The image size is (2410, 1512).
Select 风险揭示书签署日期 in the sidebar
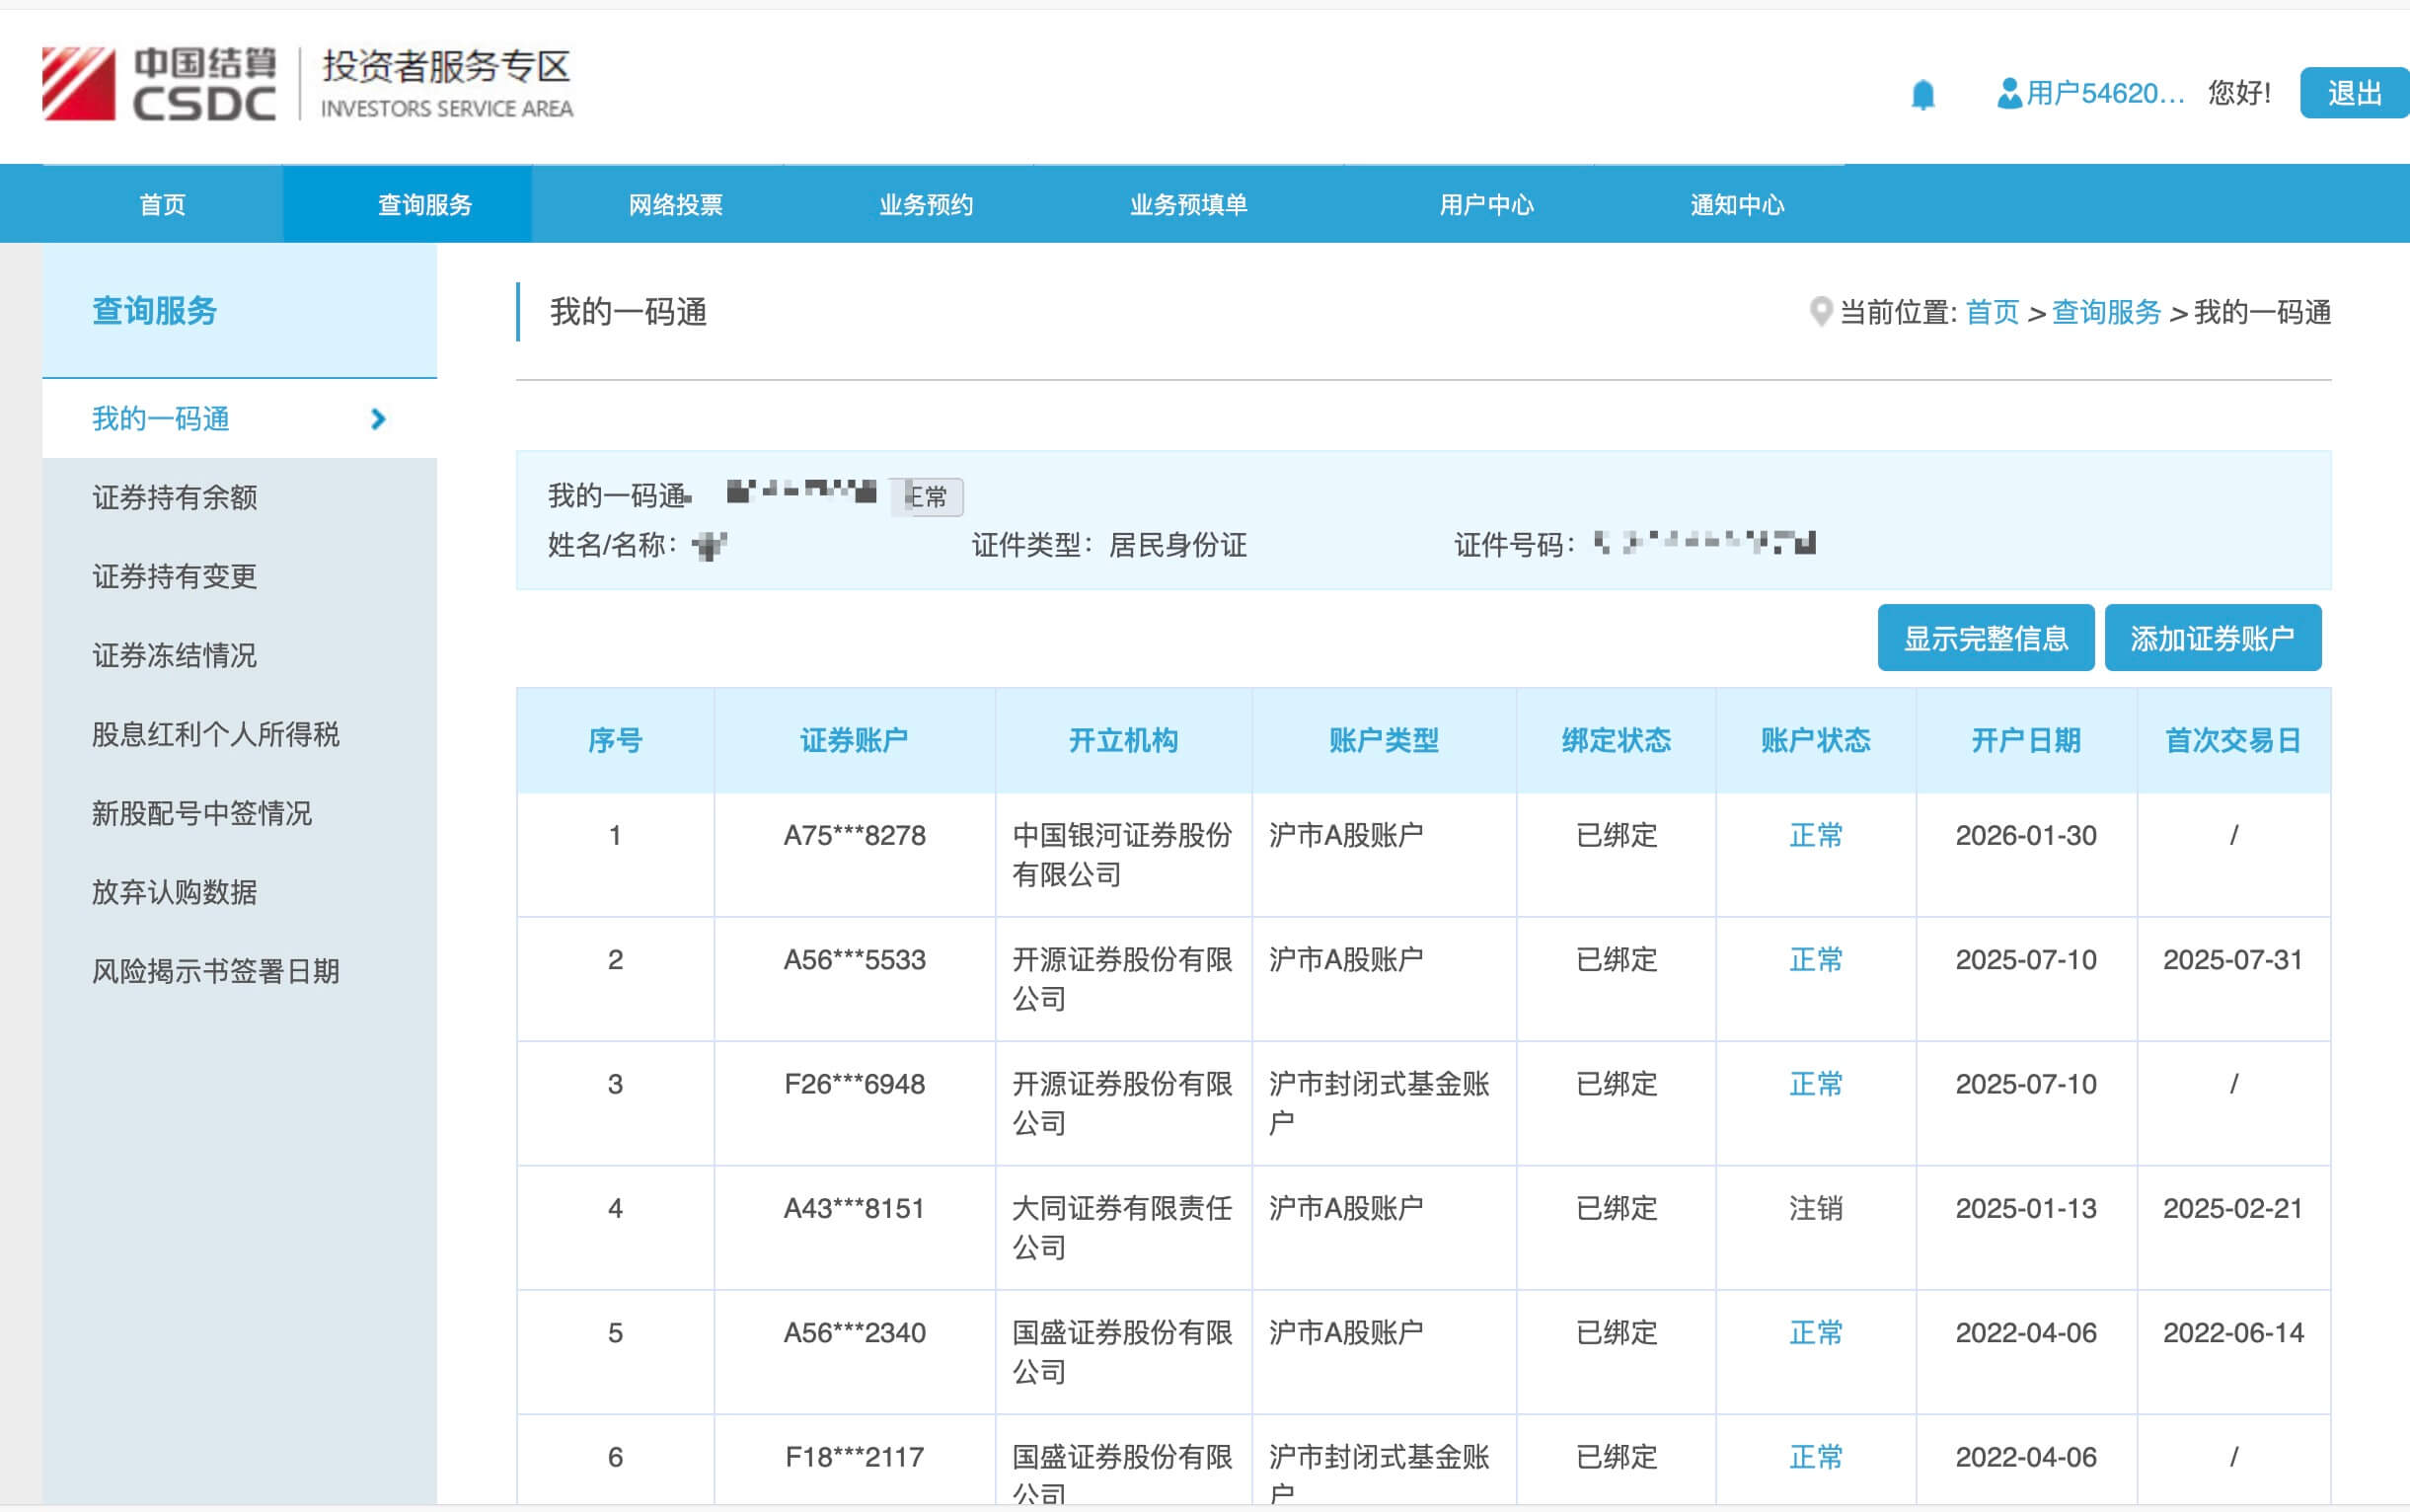coord(215,970)
